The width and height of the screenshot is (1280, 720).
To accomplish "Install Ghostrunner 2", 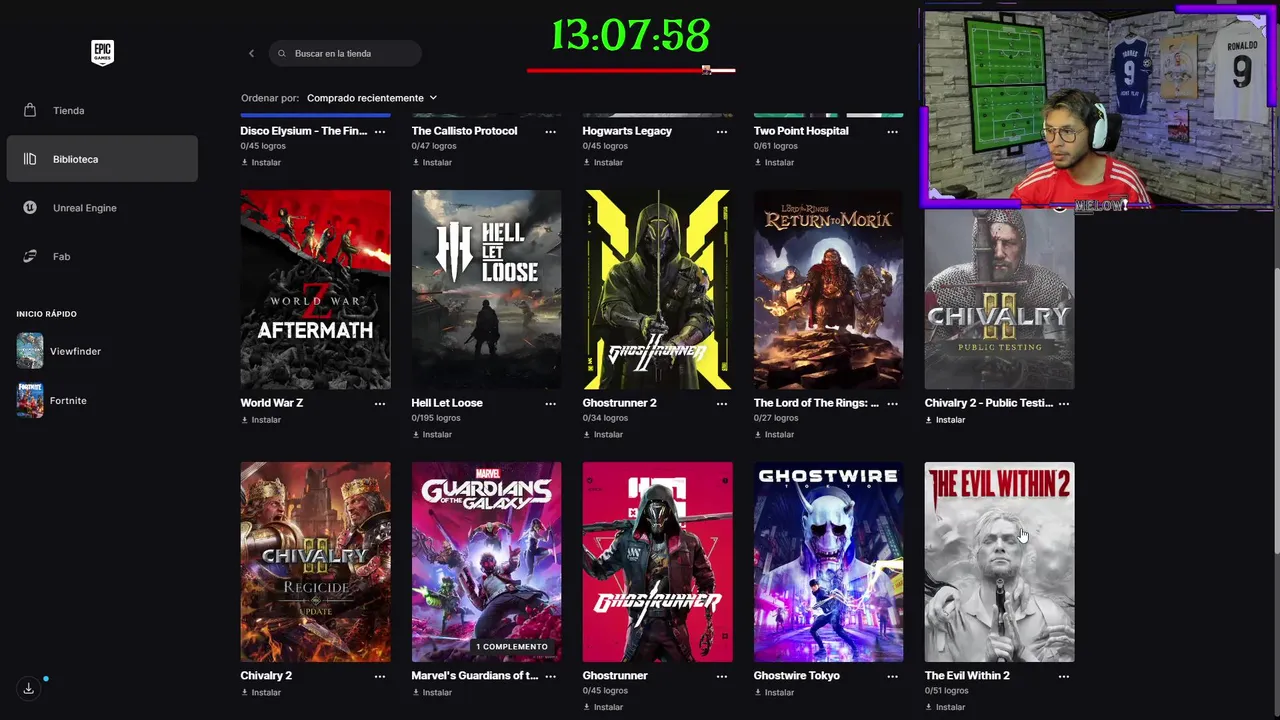I will [603, 434].
